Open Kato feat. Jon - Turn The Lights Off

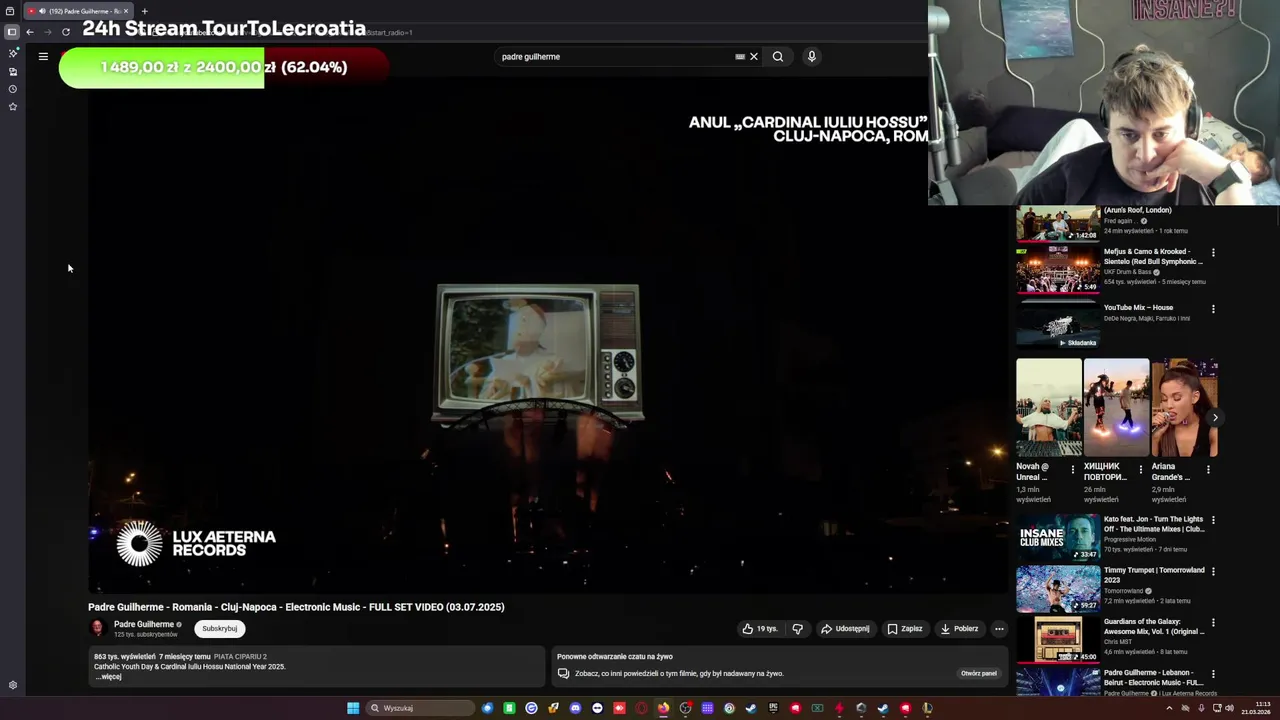[x=1058, y=537]
